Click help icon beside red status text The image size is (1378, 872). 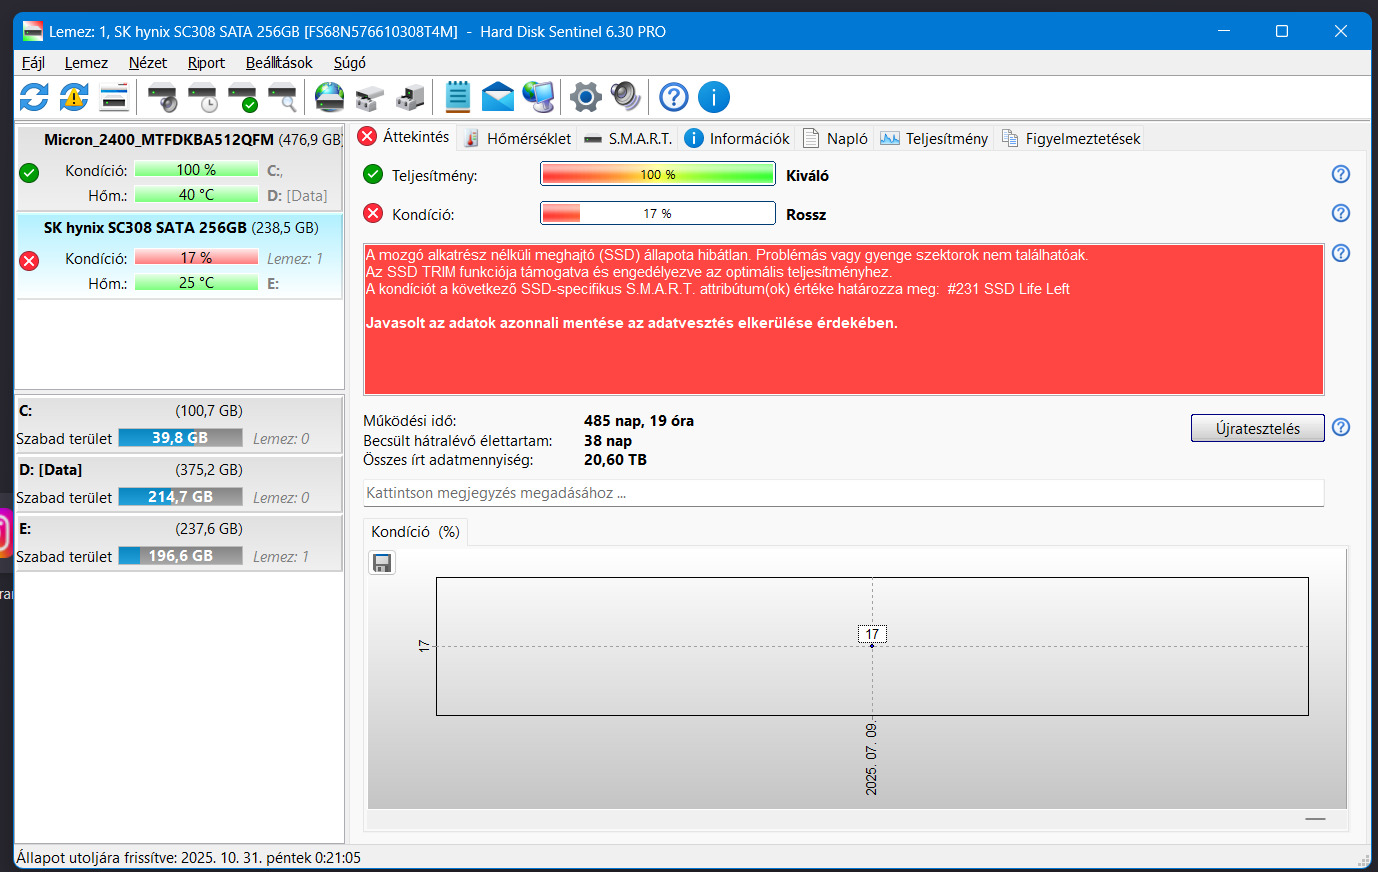point(1341,253)
